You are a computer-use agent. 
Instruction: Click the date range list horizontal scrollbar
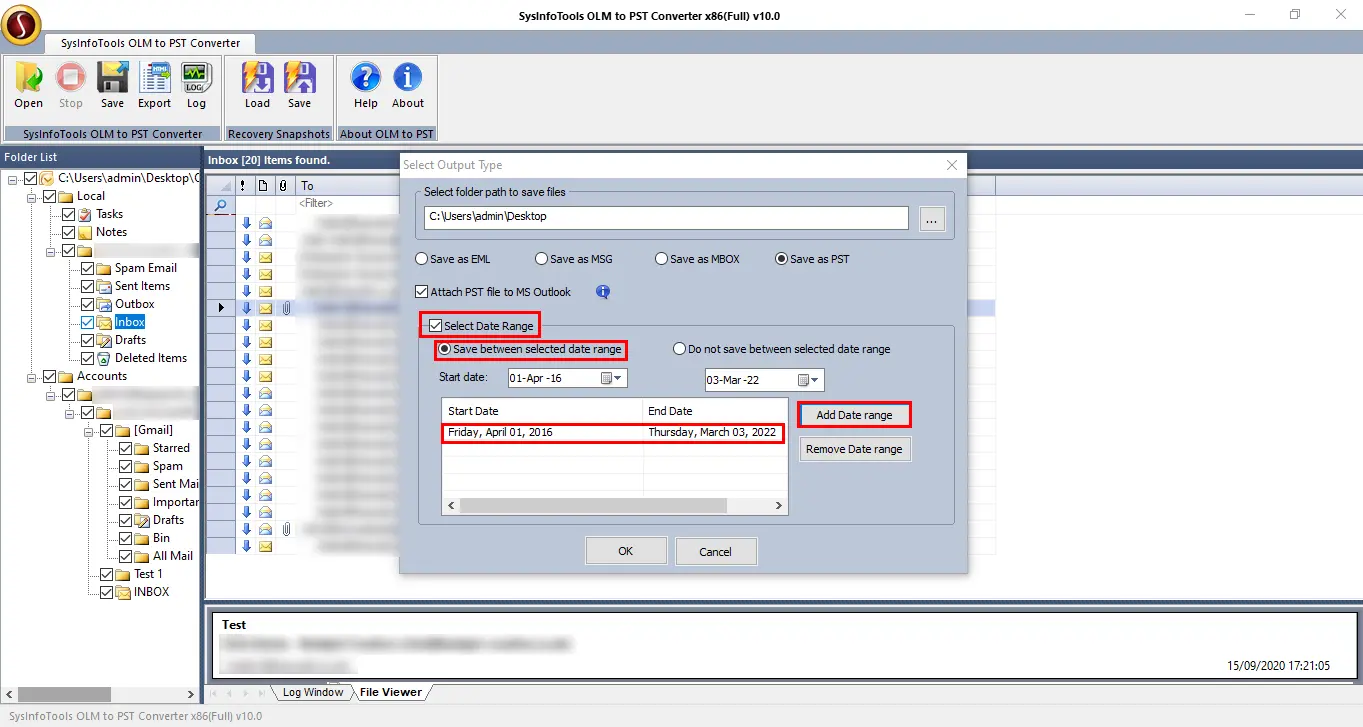(x=615, y=506)
